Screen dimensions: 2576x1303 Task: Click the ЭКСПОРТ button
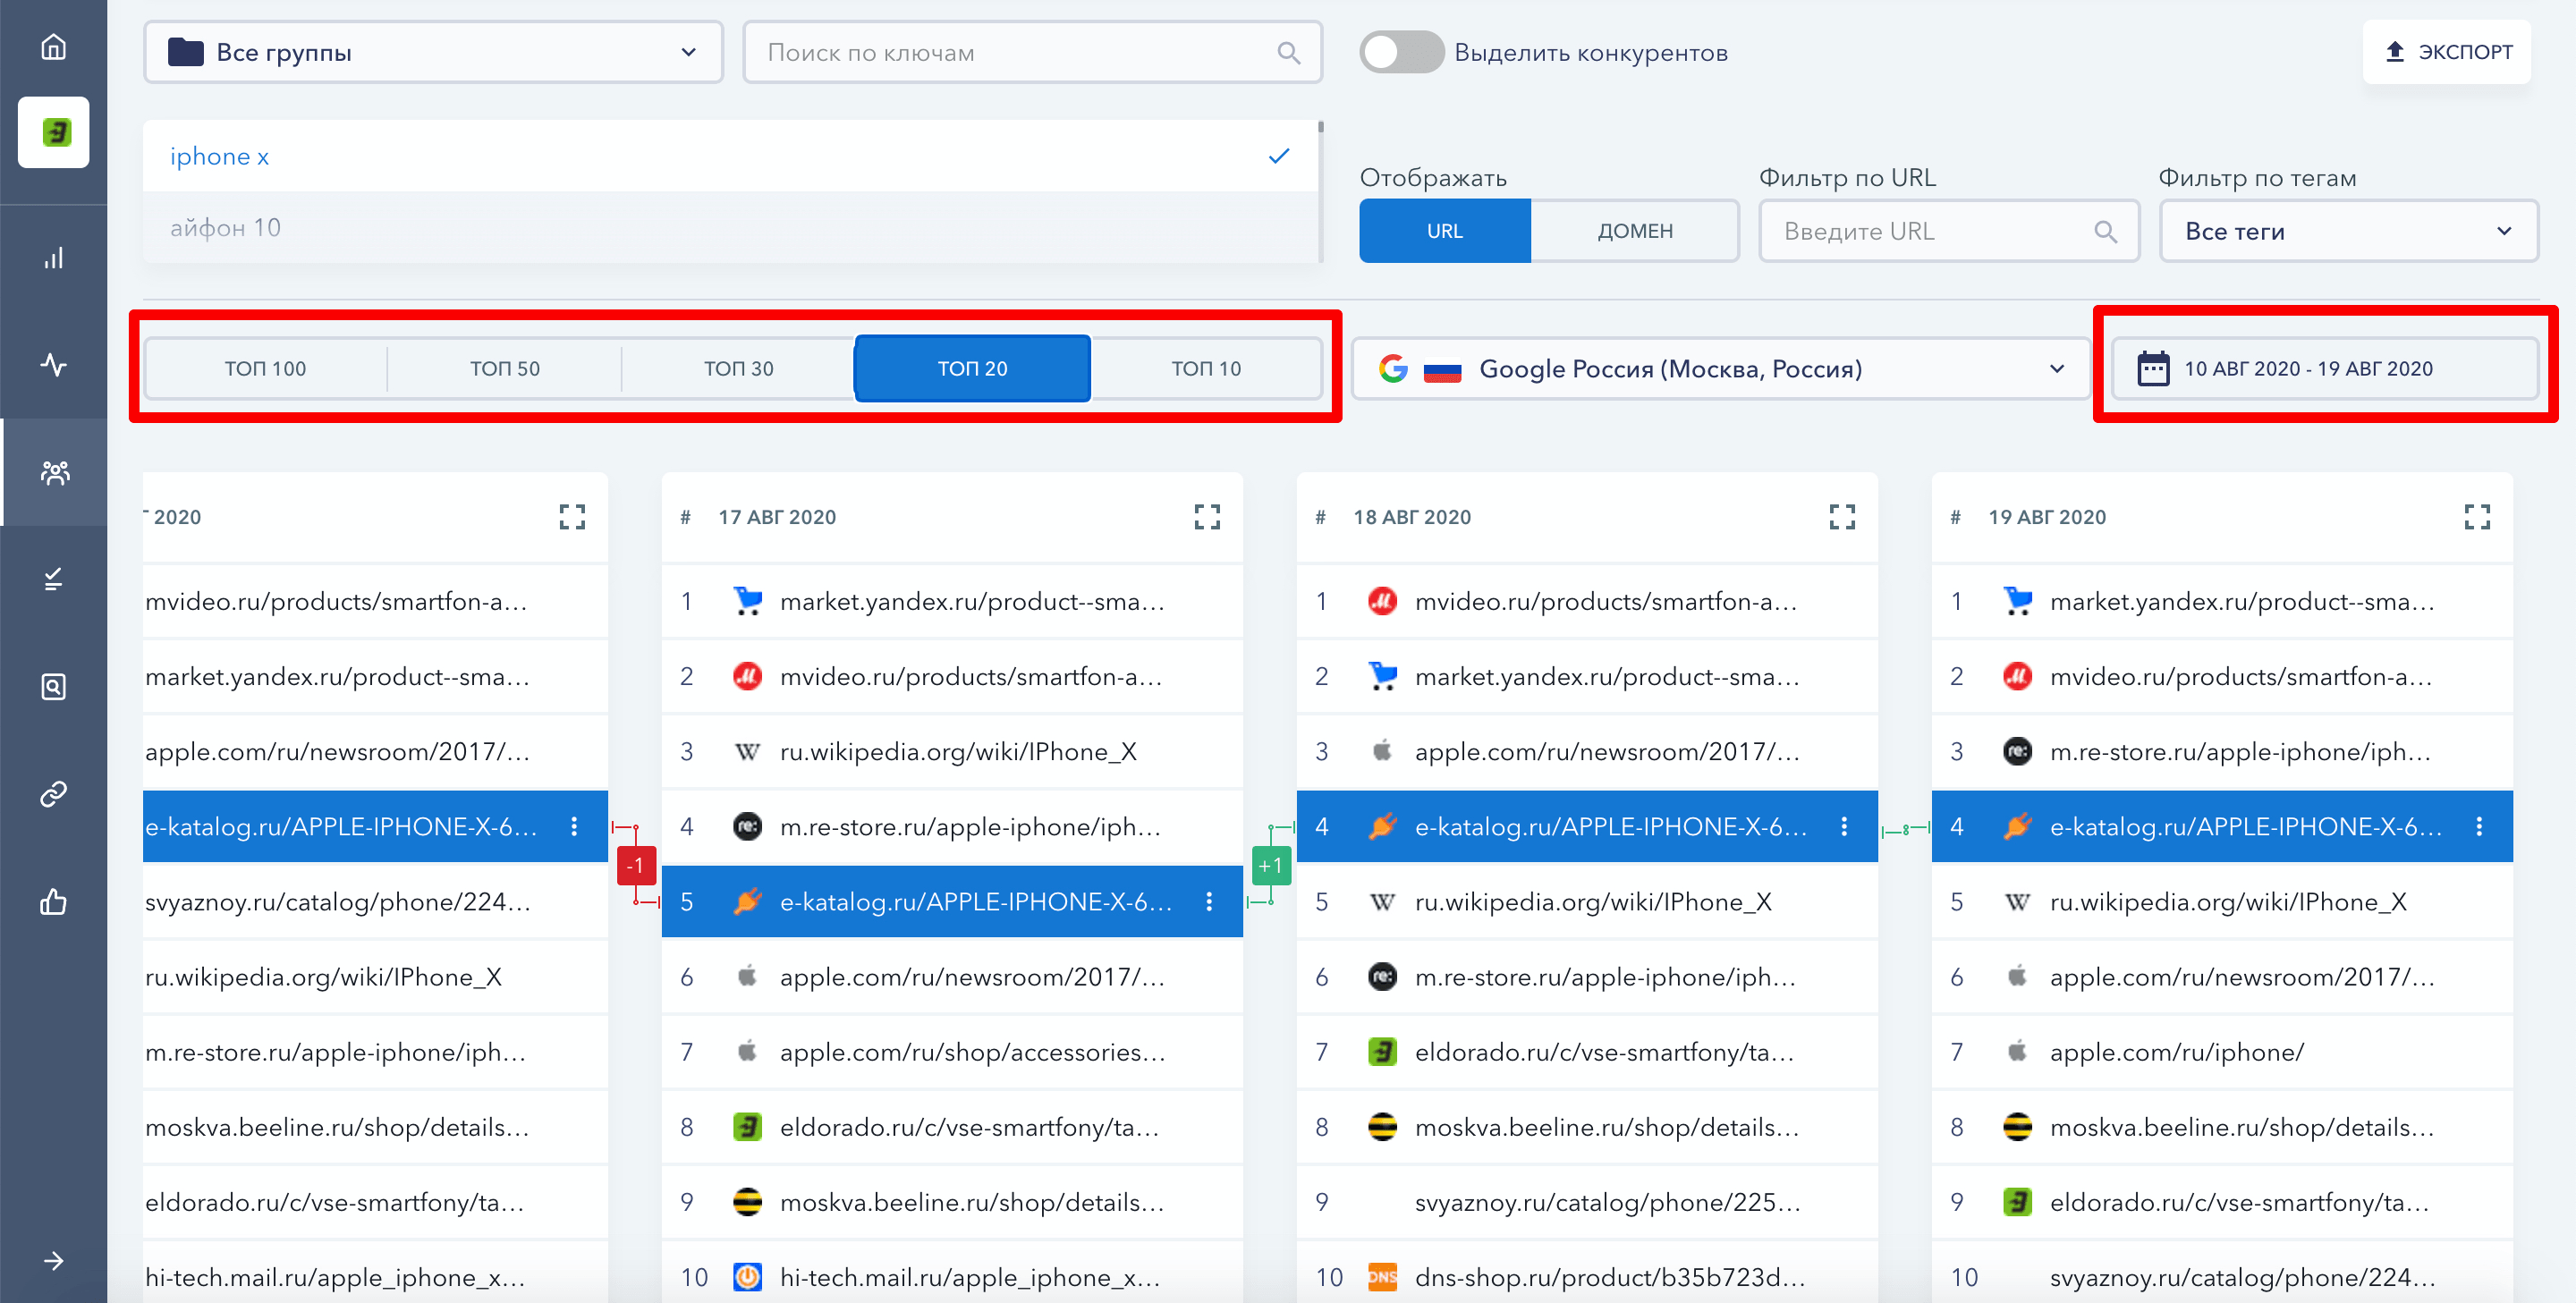[2447, 52]
